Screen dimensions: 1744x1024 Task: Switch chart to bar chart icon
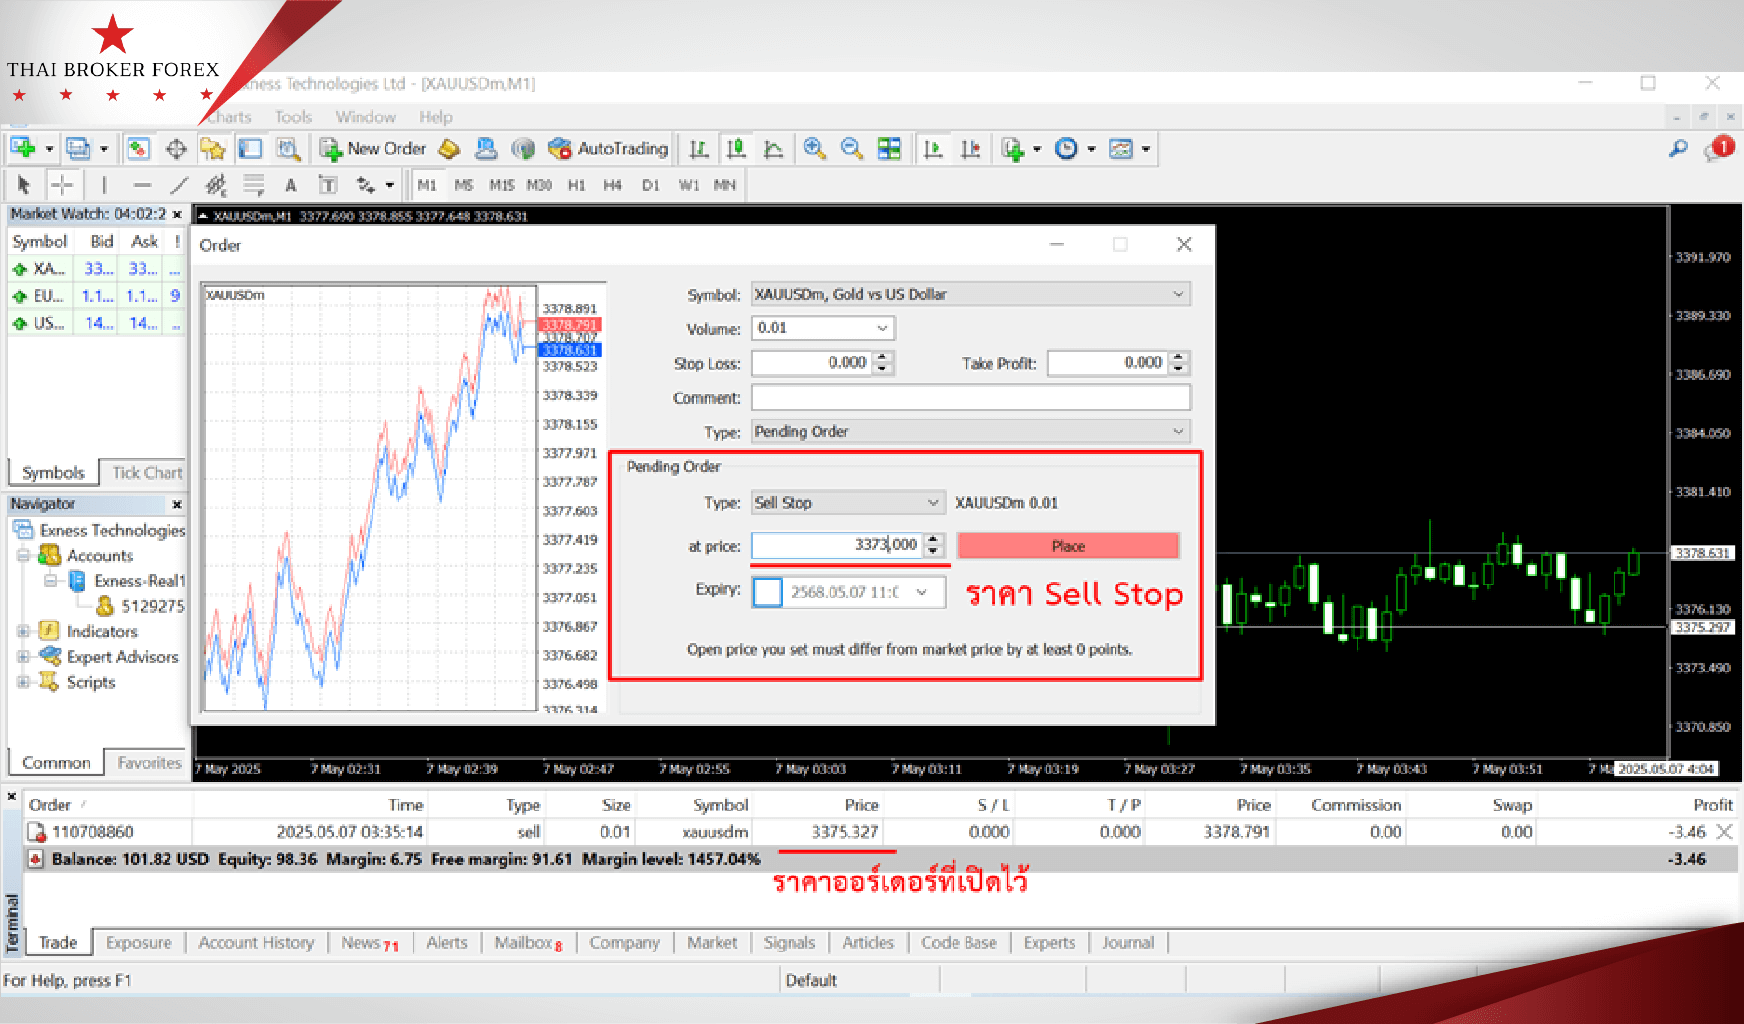point(699,149)
